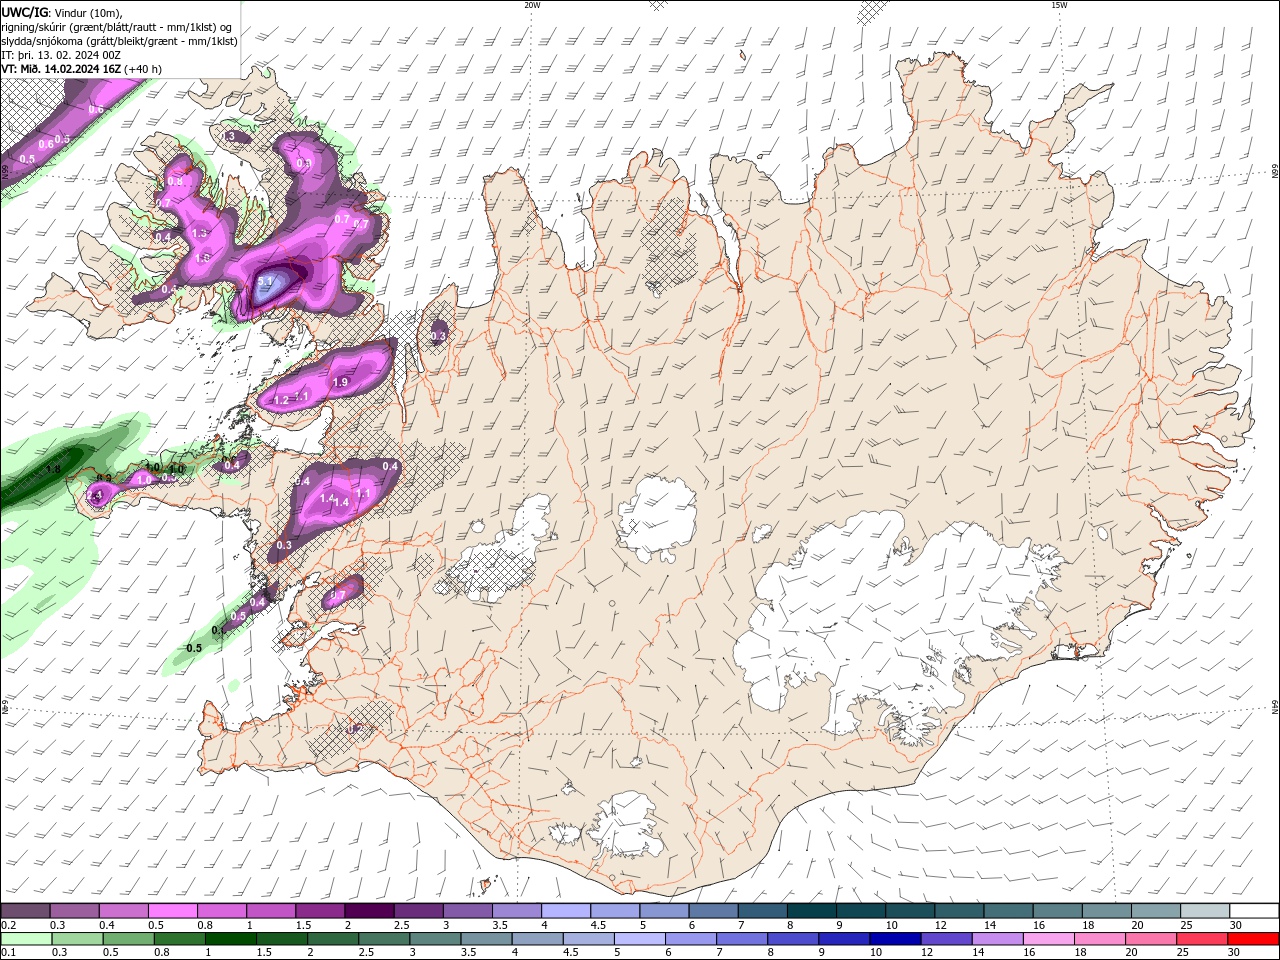Click the '1.8' value in the green rain band
The height and width of the screenshot is (960, 1280).
(x=54, y=468)
